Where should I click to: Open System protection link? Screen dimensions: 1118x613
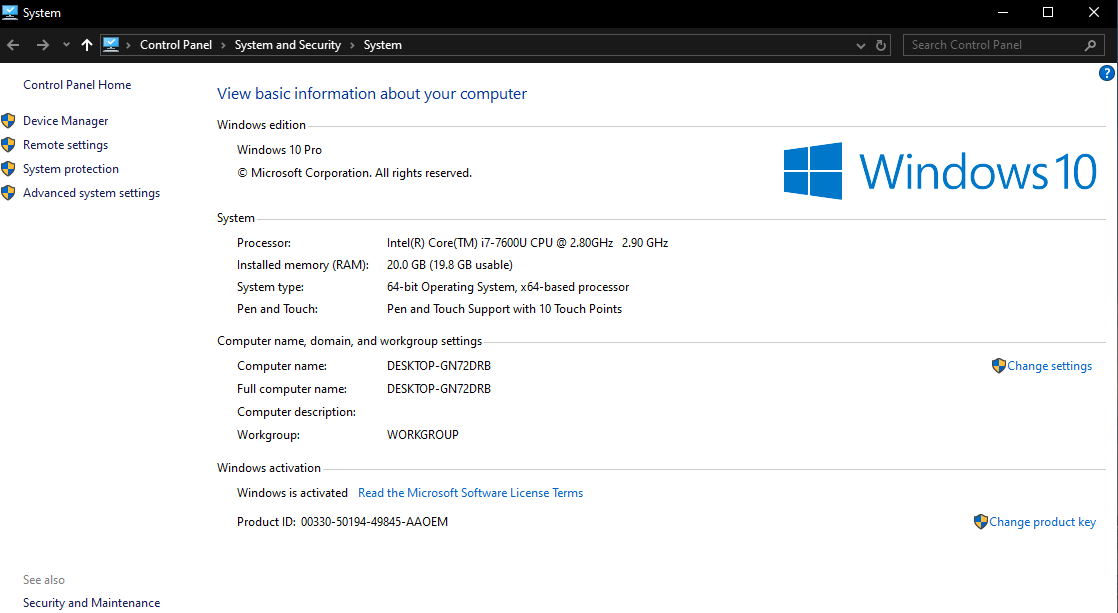[x=70, y=169]
